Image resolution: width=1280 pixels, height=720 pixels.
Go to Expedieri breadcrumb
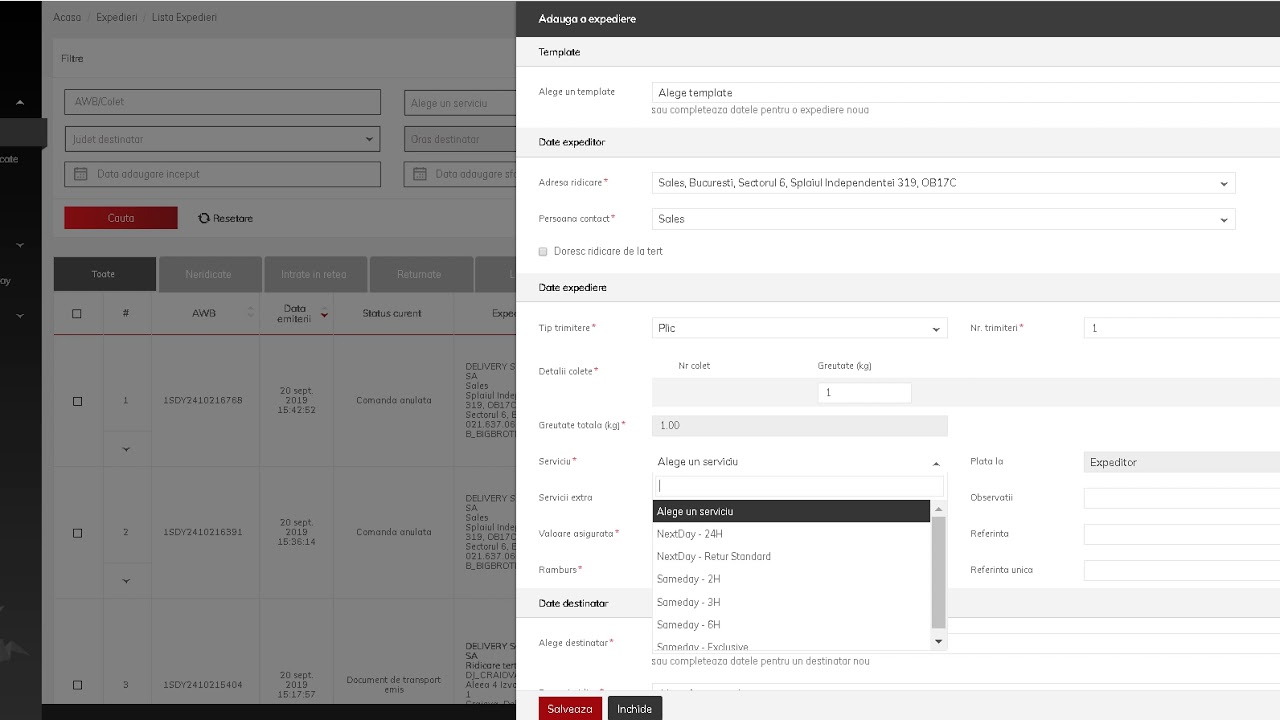pos(117,18)
